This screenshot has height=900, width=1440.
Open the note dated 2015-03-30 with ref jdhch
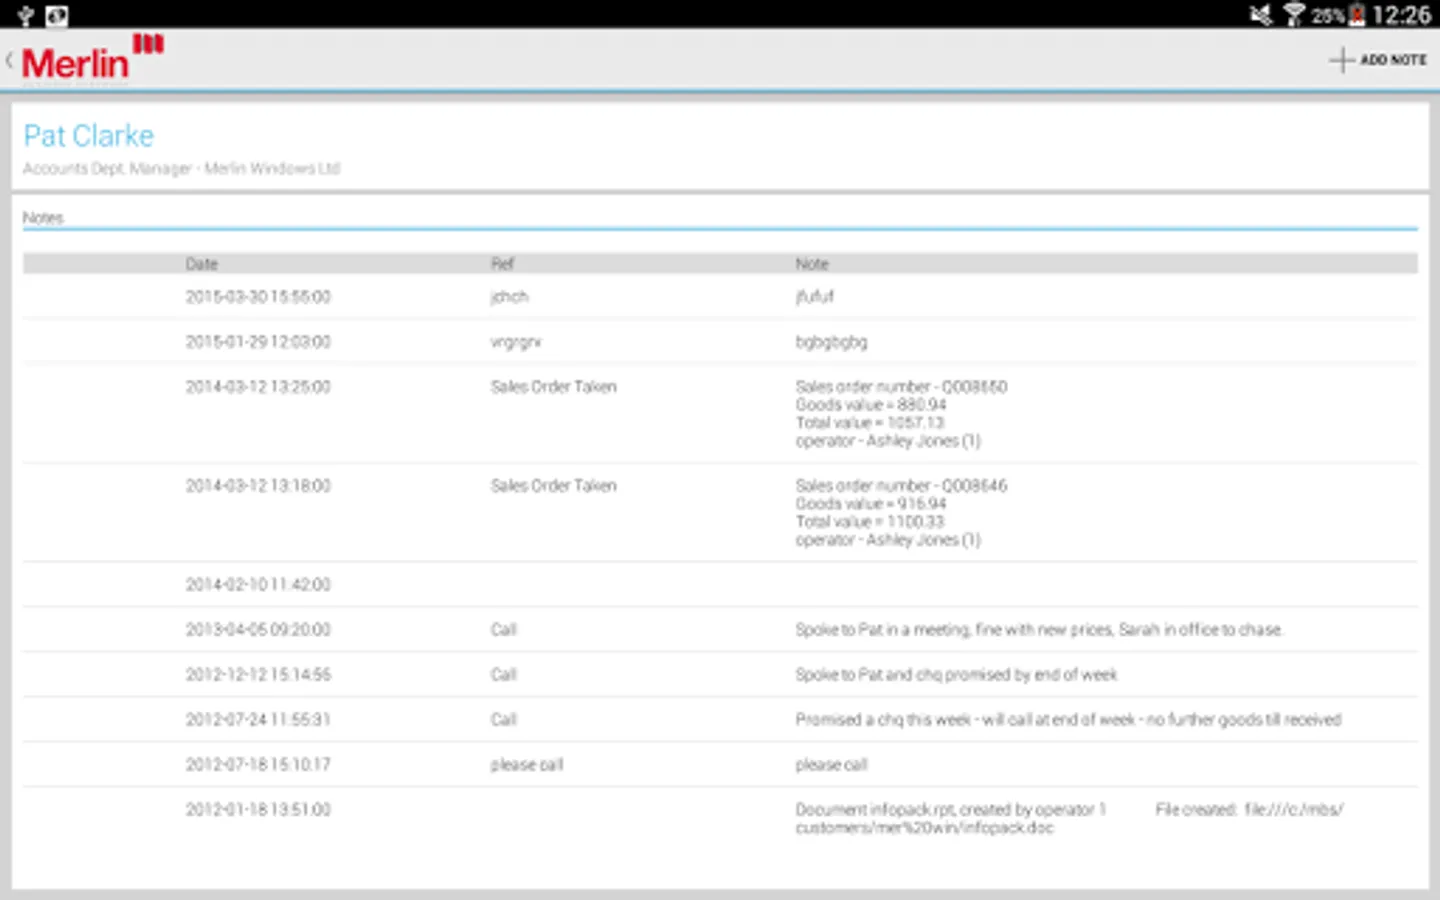(x=700, y=296)
